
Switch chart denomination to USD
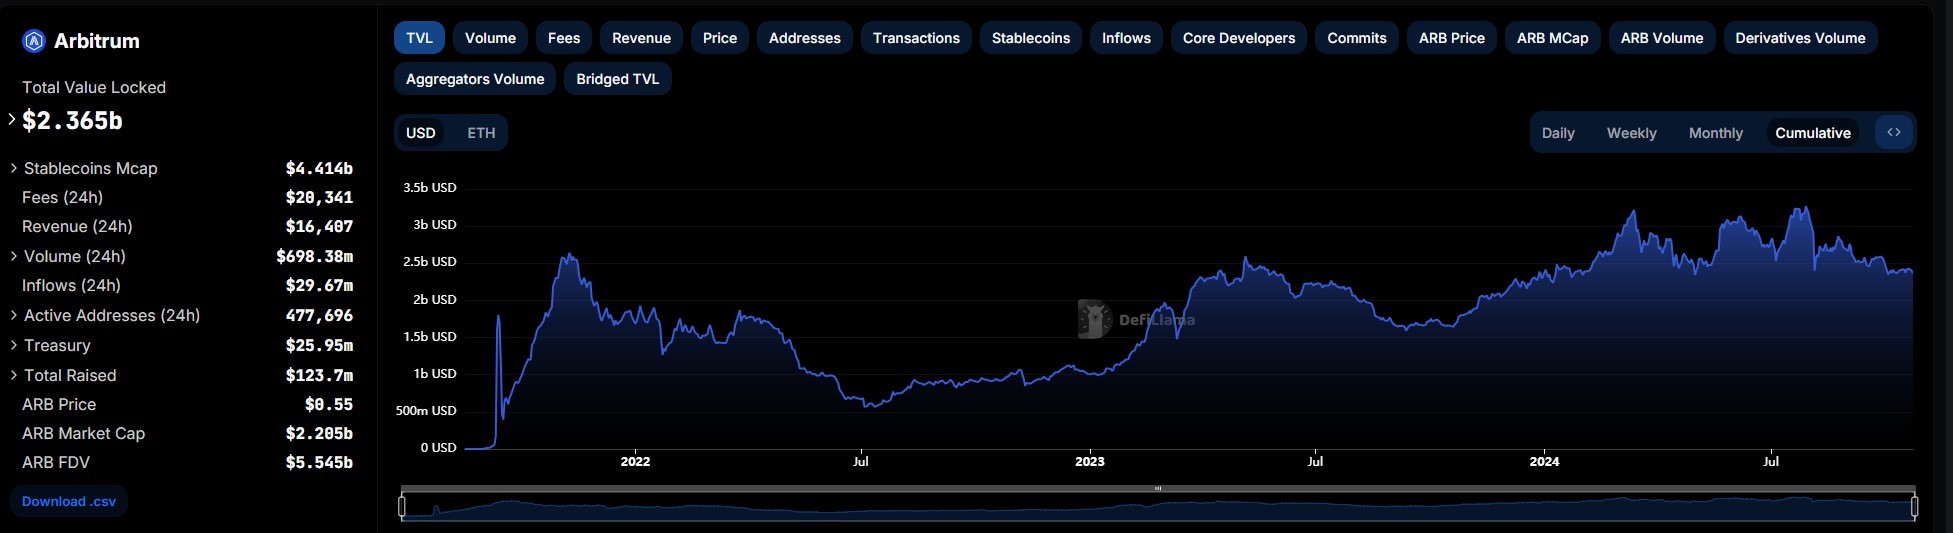click(421, 133)
